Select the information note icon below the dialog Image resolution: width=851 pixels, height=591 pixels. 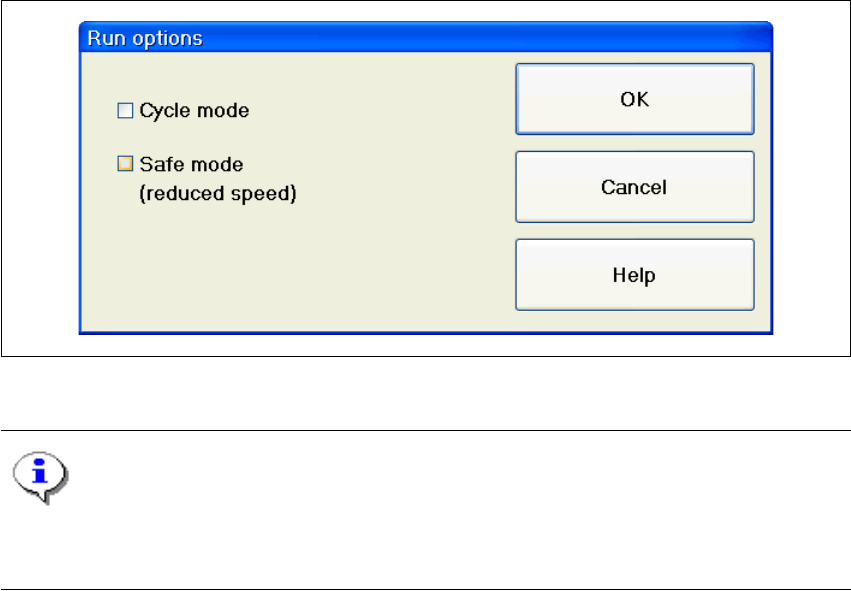point(40,473)
